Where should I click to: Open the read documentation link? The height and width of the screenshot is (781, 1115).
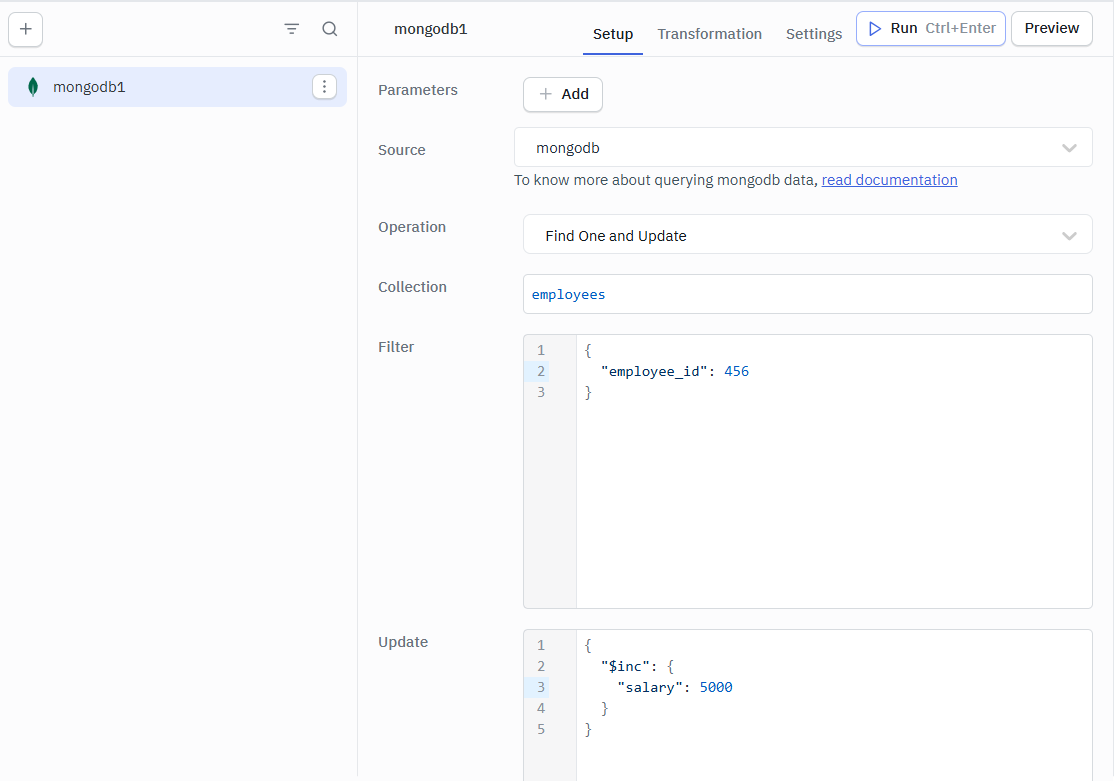[x=889, y=180]
